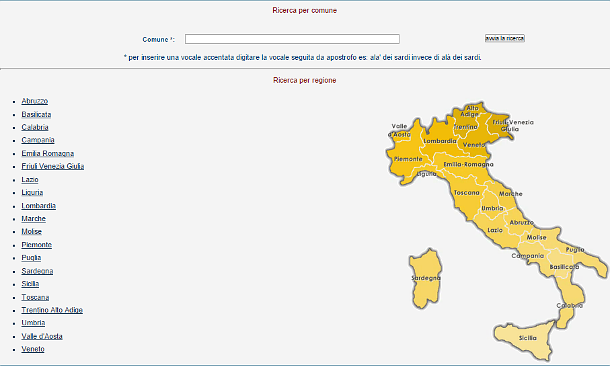Click Alto Adige on the map
Screen dimensions: 610x367
pos(470,111)
